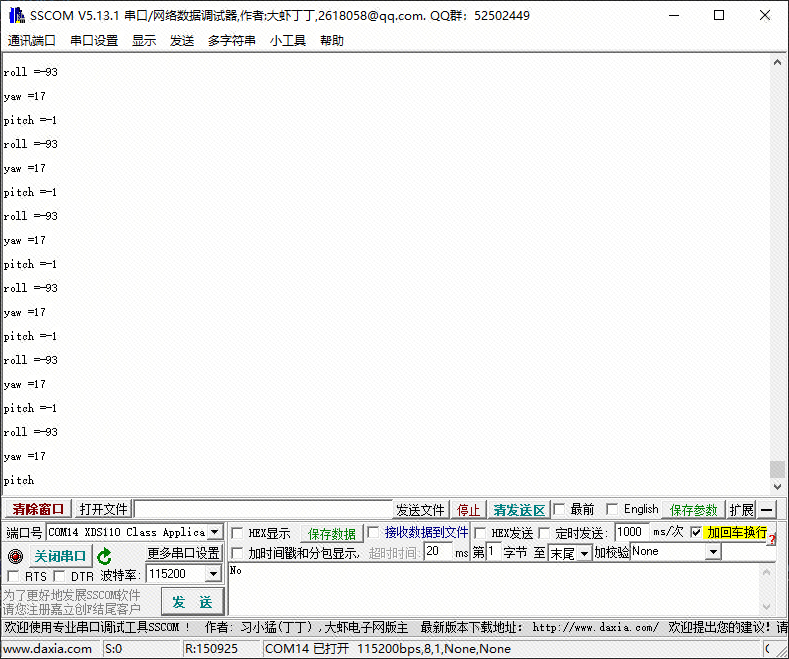The image size is (789, 659).
Task: Click the send area scroll down arrow
Action: pyautogui.click(x=766, y=607)
